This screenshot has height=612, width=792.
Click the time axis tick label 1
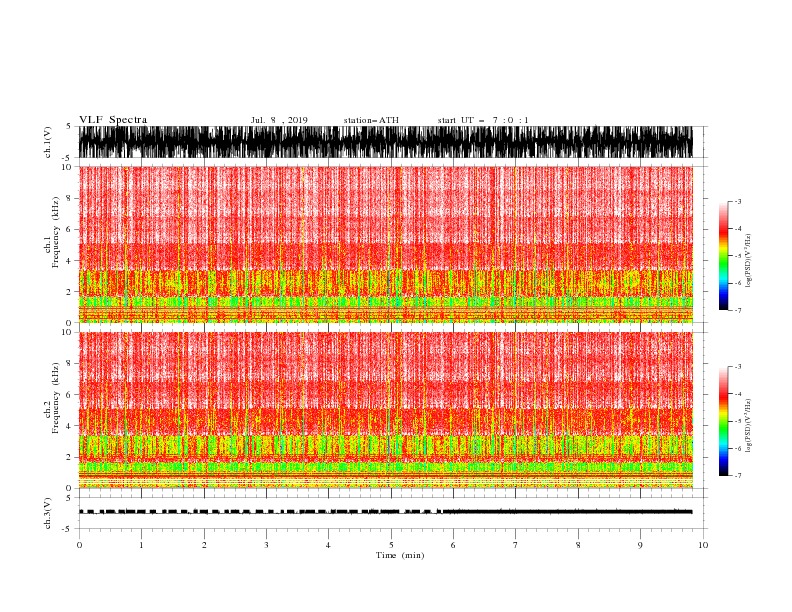(x=141, y=545)
